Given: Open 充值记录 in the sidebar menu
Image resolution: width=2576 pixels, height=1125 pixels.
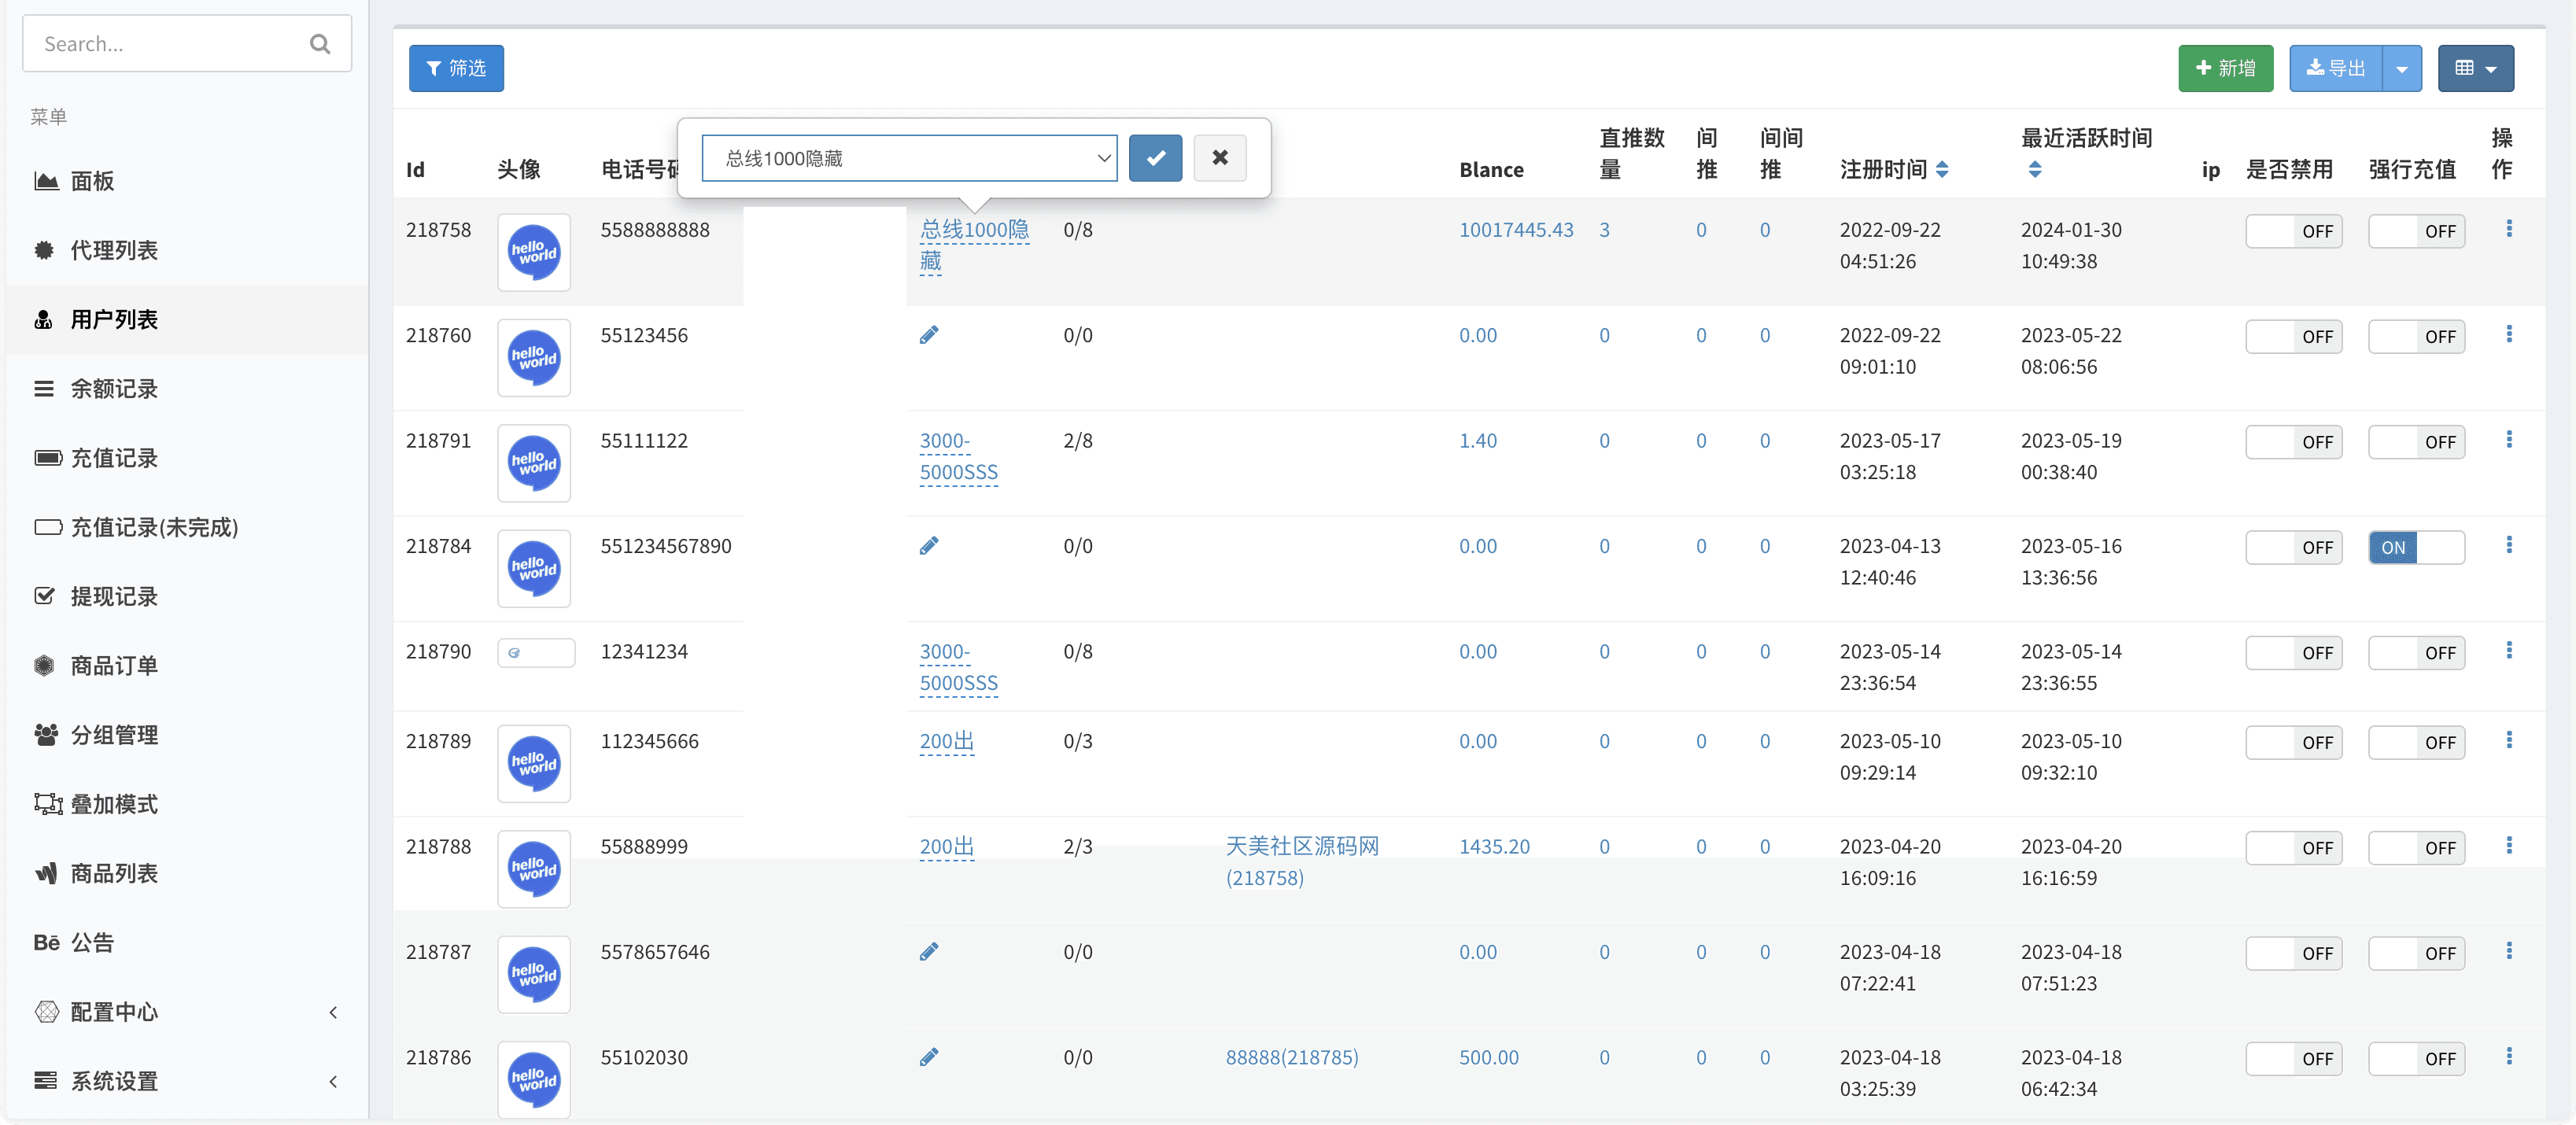Looking at the screenshot, I should (114, 458).
